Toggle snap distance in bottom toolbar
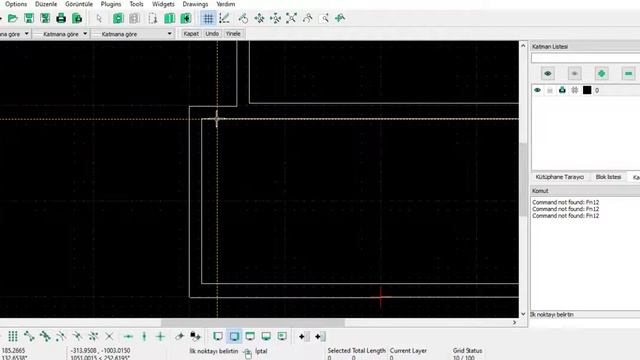 click(x=93, y=336)
